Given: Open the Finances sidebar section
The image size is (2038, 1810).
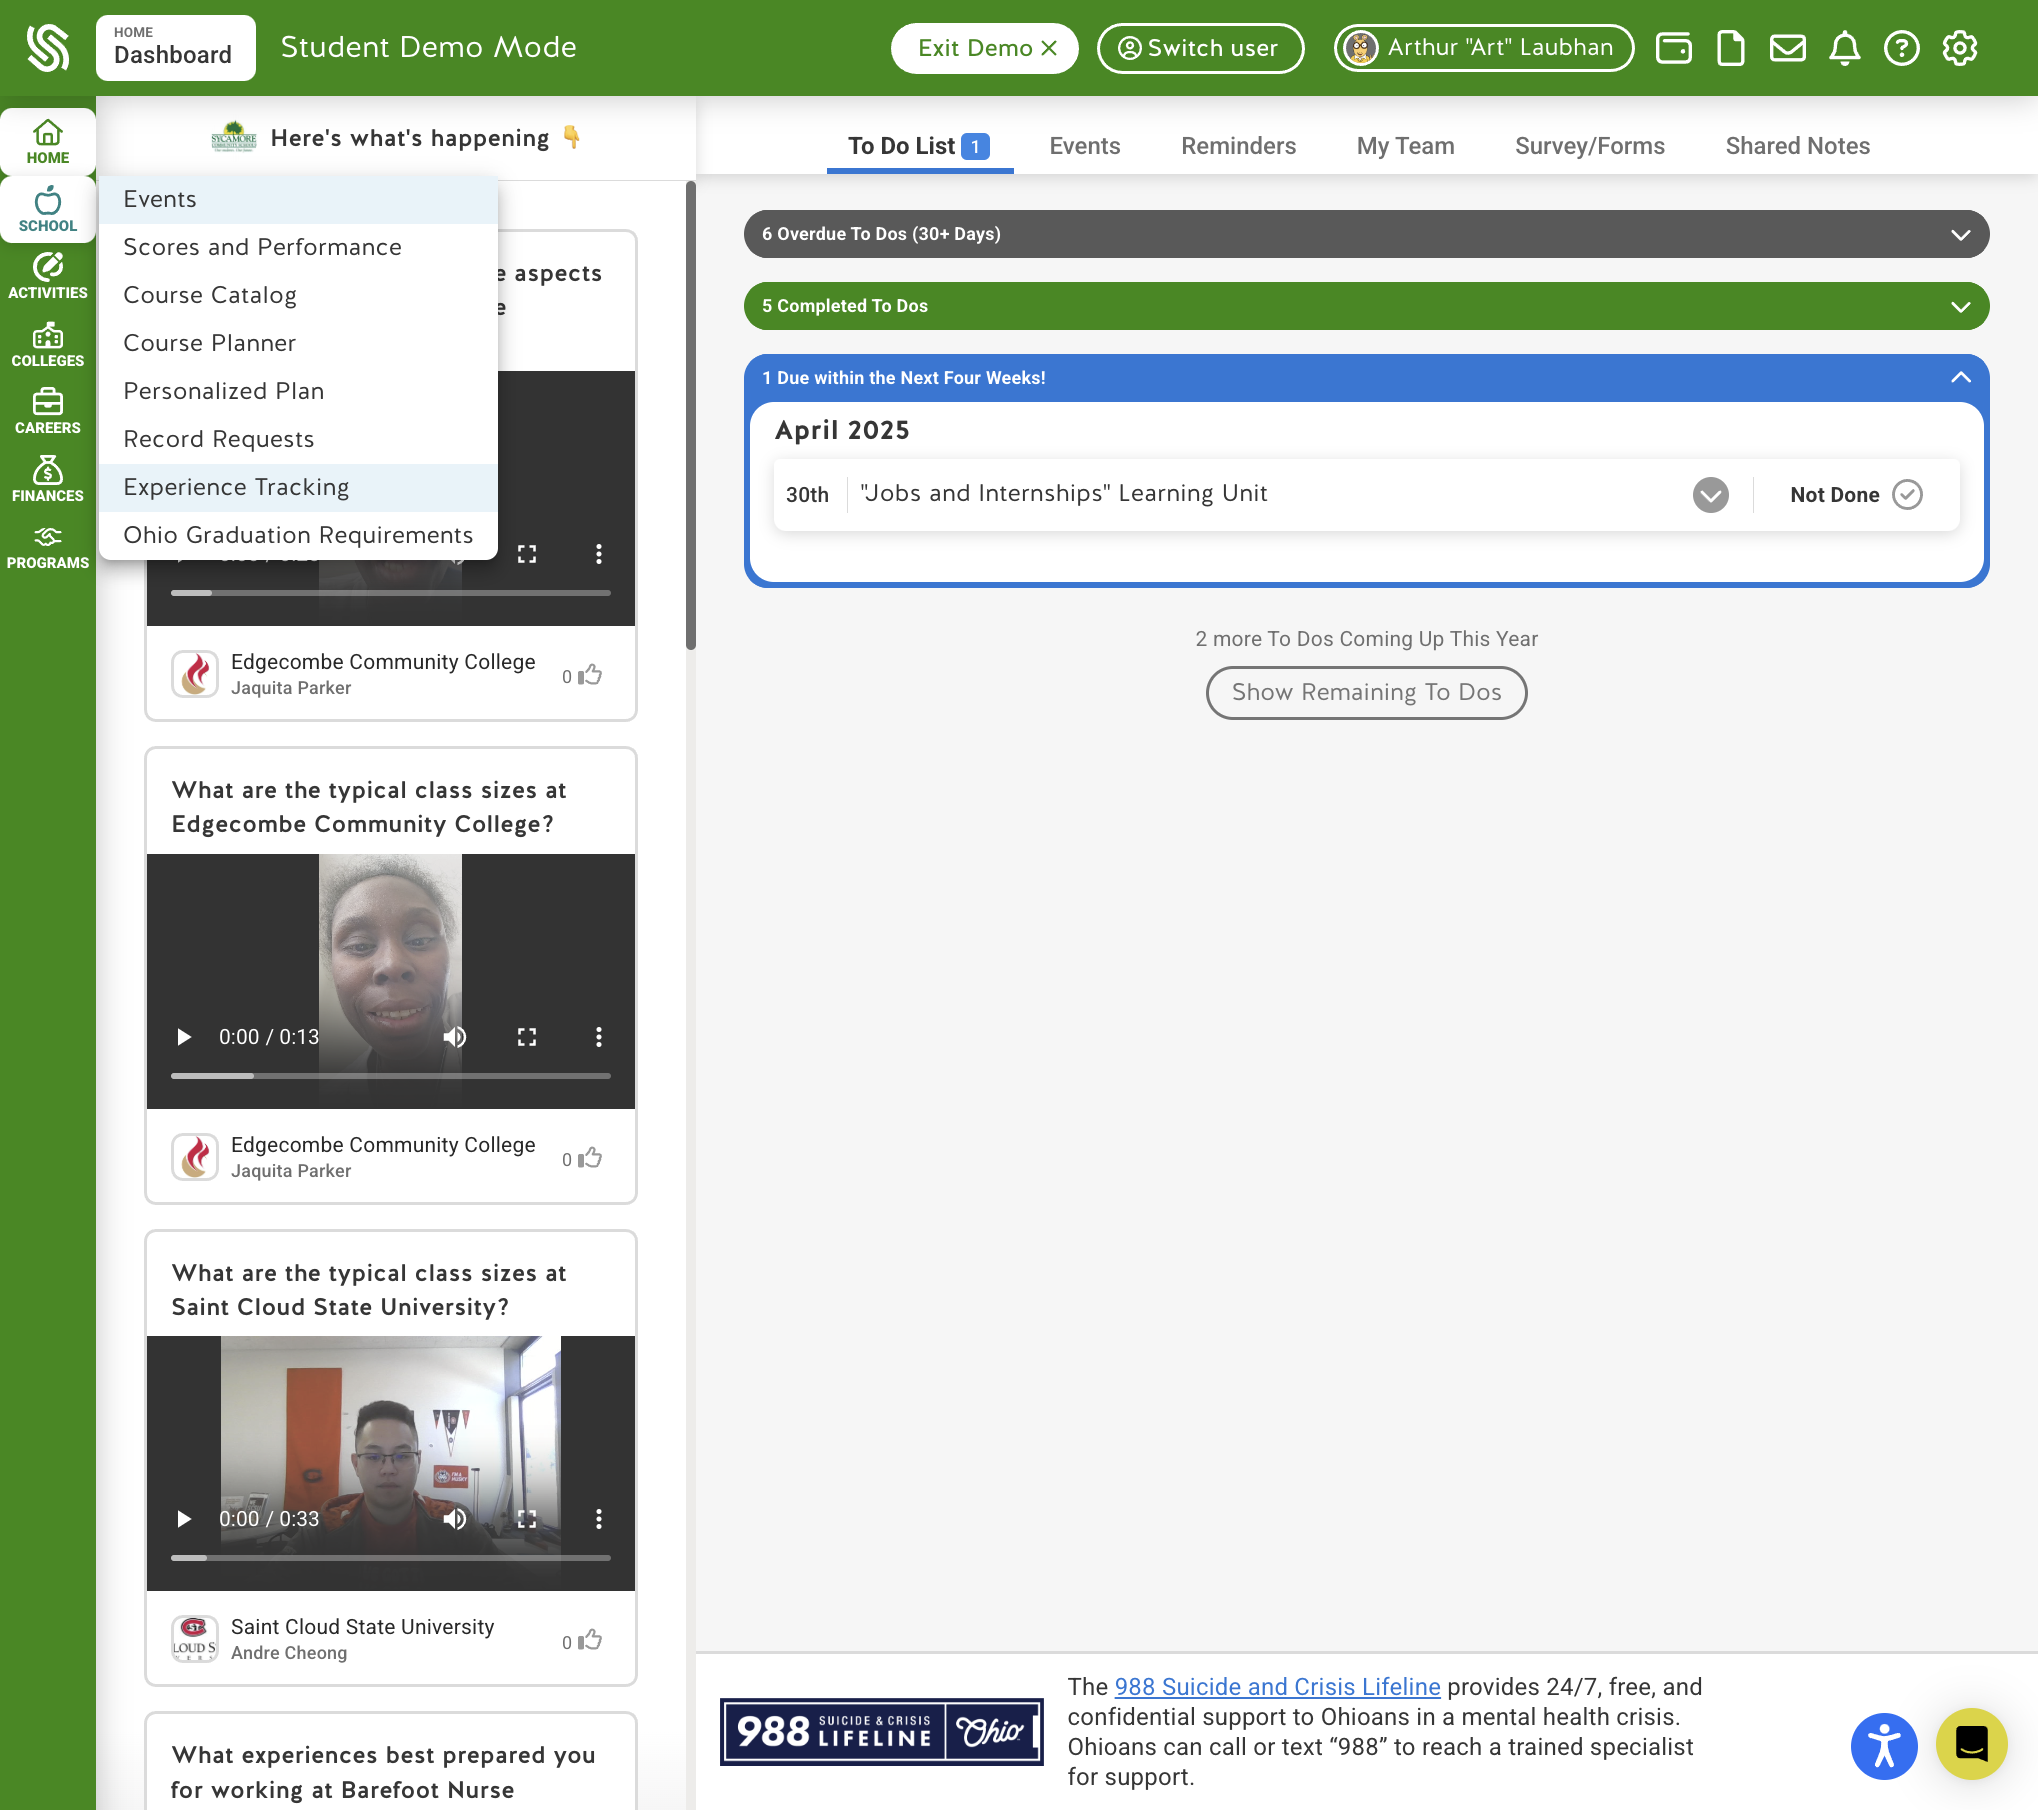Looking at the screenshot, I should 48,479.
